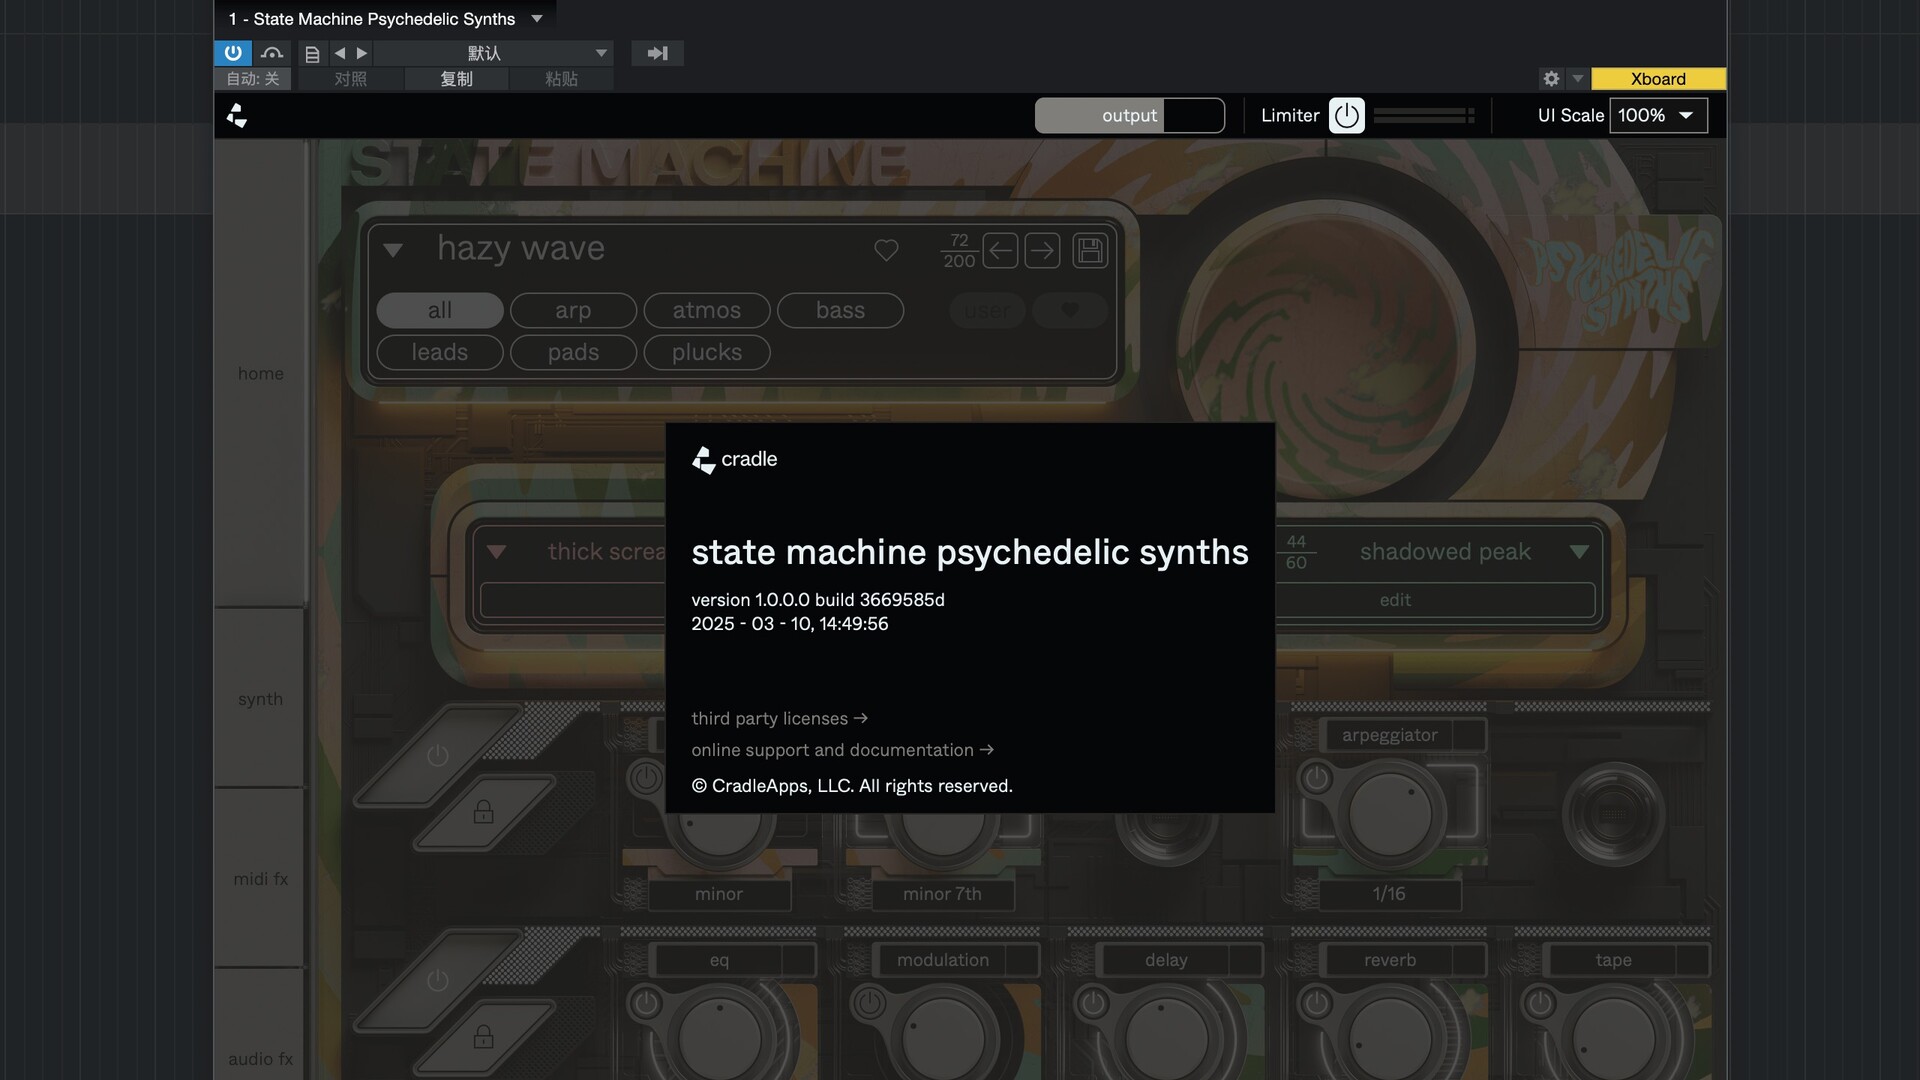Click the arpeggiator module label
Image resolution: width=1920 pixels, height=1080 pixels.
pyautogui.click(x=1390, y=735)
